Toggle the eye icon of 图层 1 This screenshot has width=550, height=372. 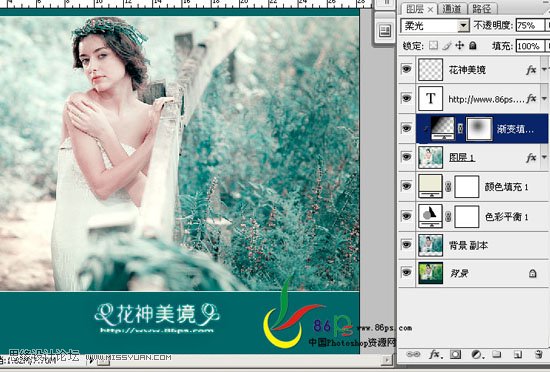coord(406,157)
